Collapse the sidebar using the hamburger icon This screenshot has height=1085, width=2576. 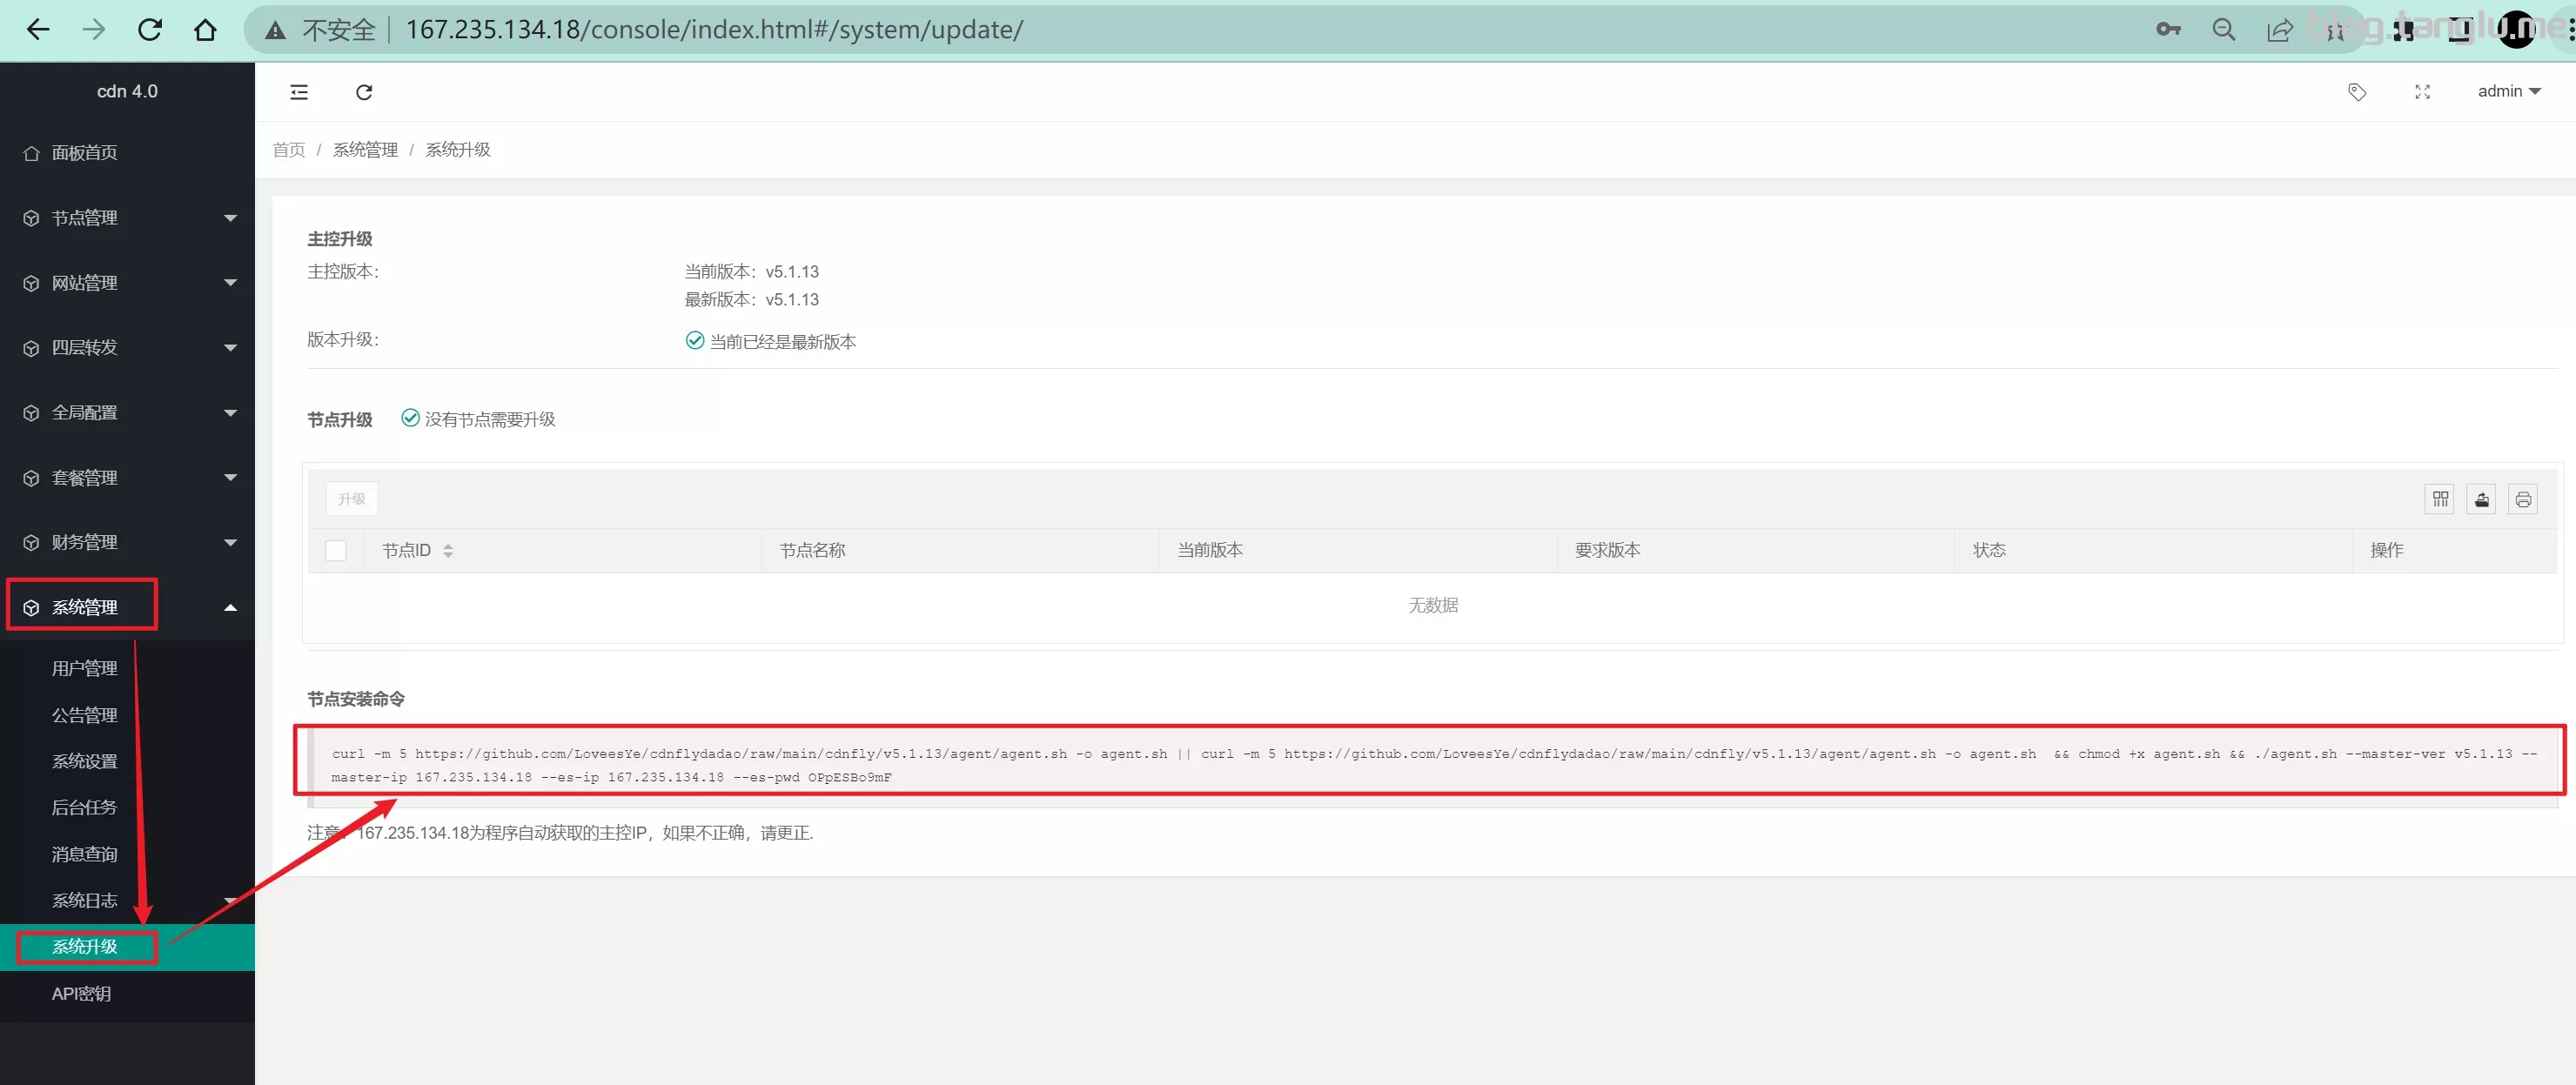point(298,91)
